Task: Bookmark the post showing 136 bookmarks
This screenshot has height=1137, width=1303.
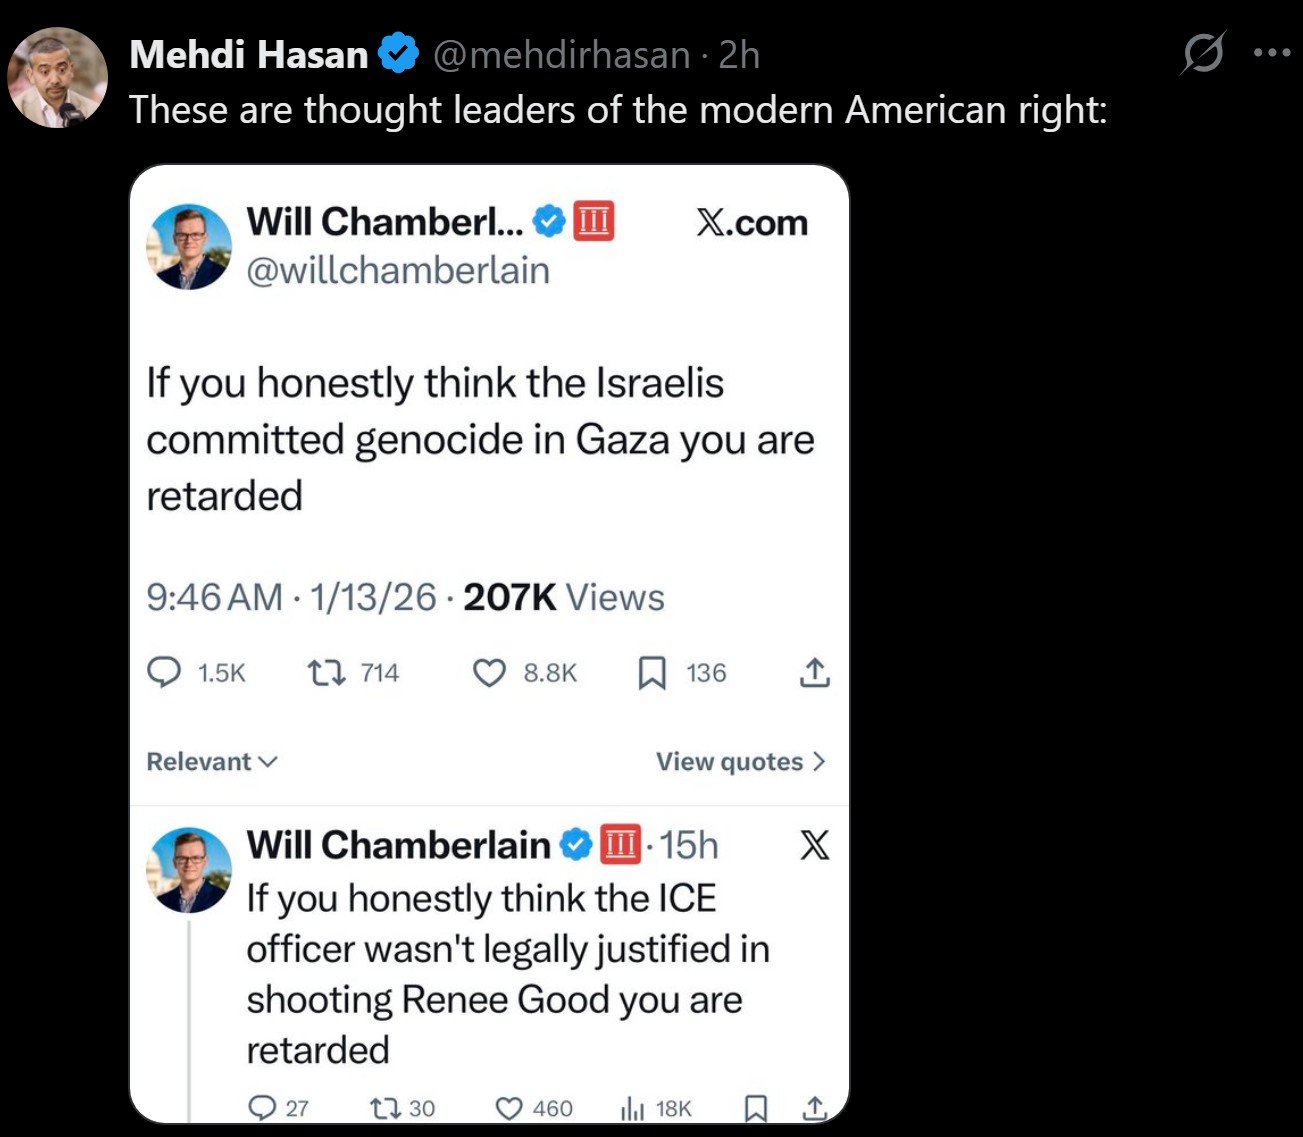Action: point(652,673)
